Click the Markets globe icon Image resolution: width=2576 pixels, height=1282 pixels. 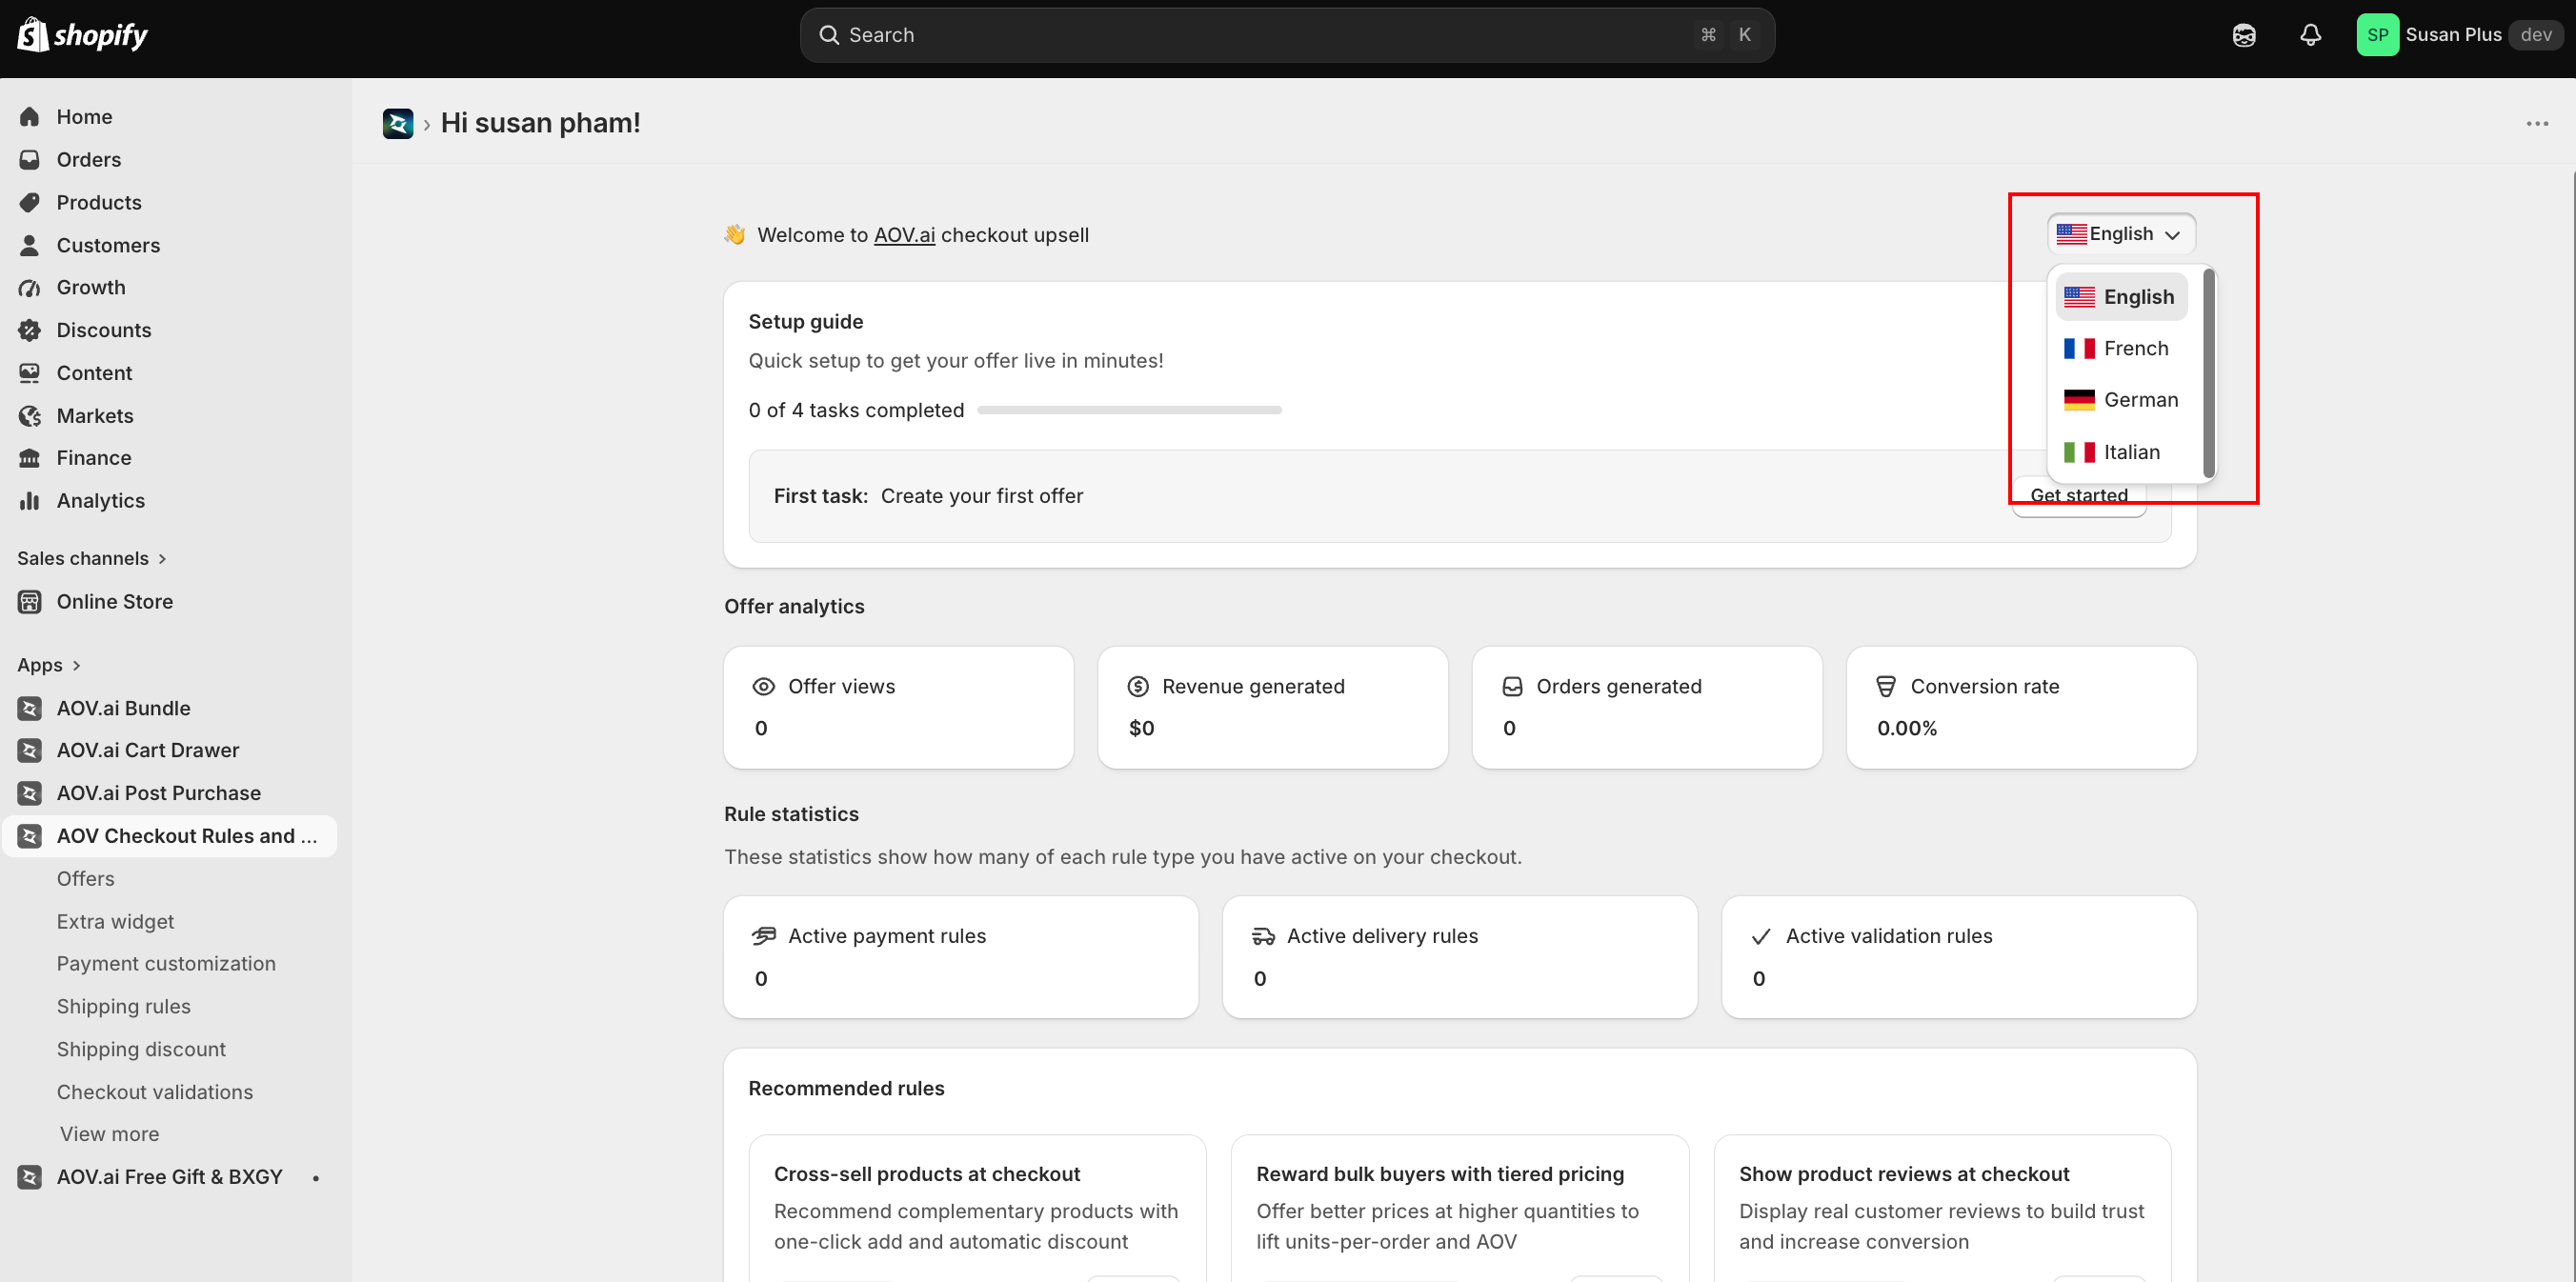click(30, 416)
